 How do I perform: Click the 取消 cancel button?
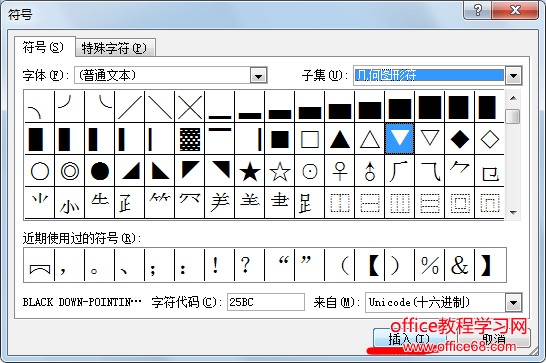[494, 339]
